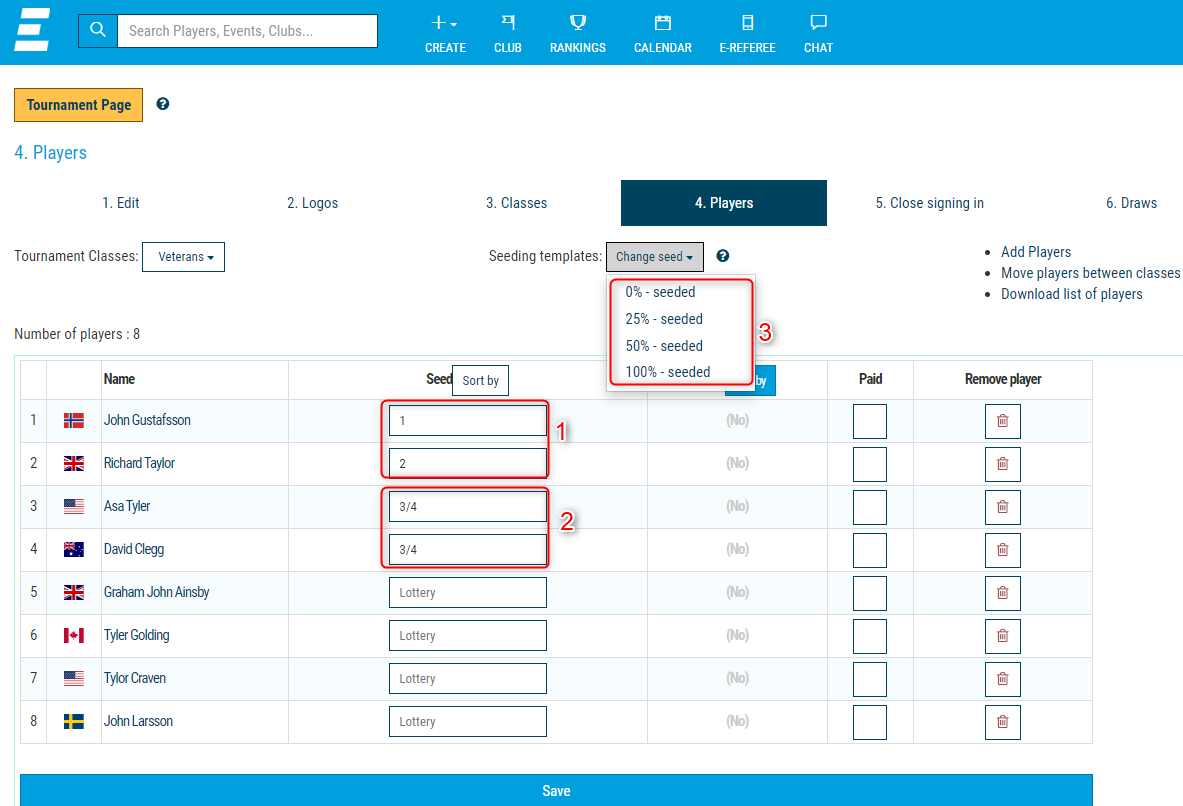1183x806 pixels.
Task: Expand the Veterans class dropdown
Action: (183, 257)
